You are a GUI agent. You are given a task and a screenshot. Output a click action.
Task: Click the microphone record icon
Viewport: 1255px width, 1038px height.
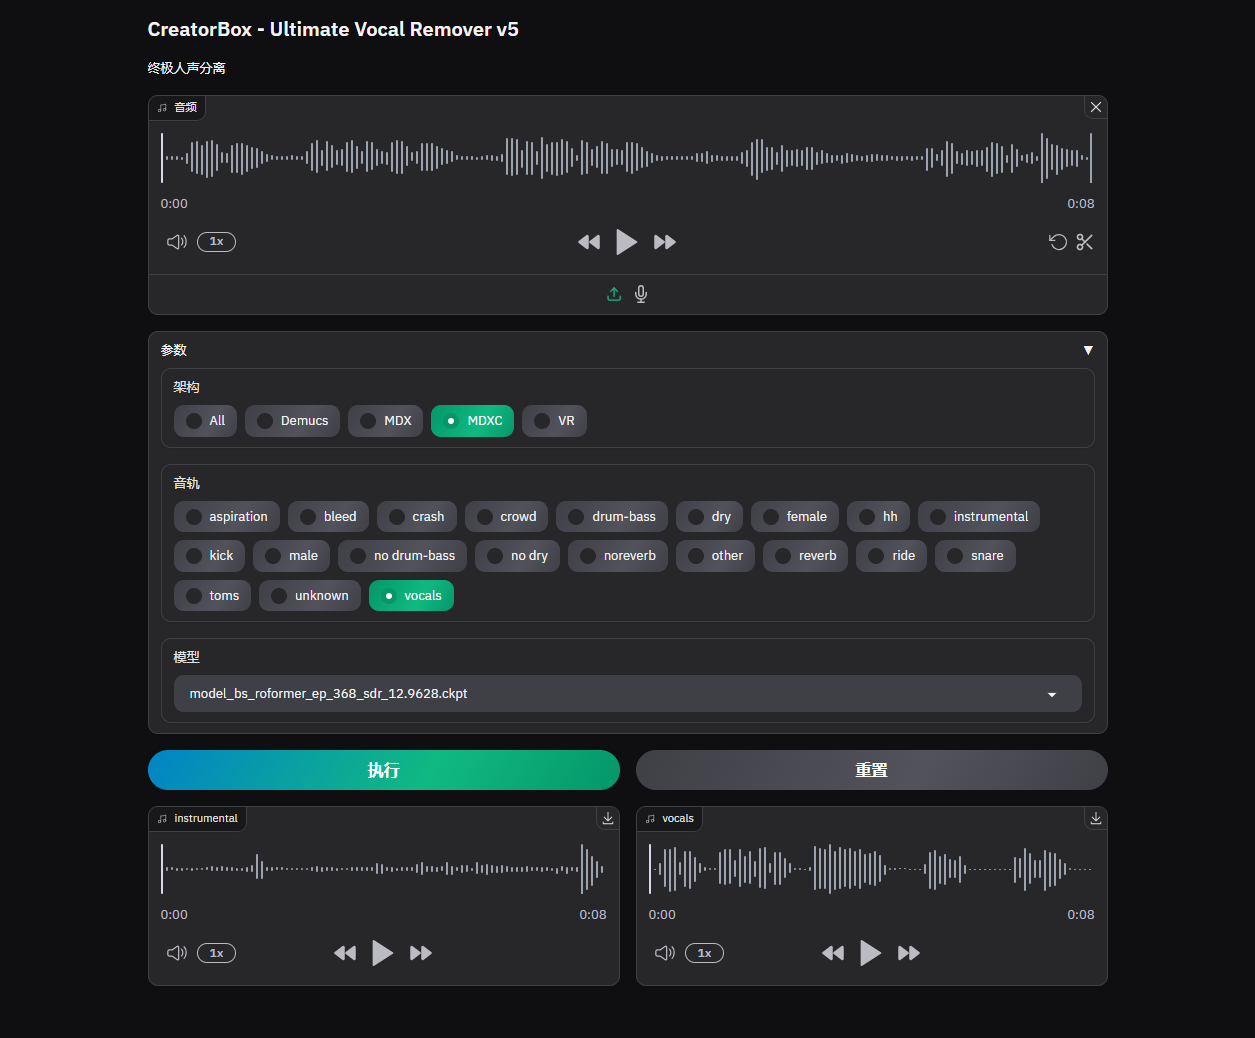click(641, 294)
